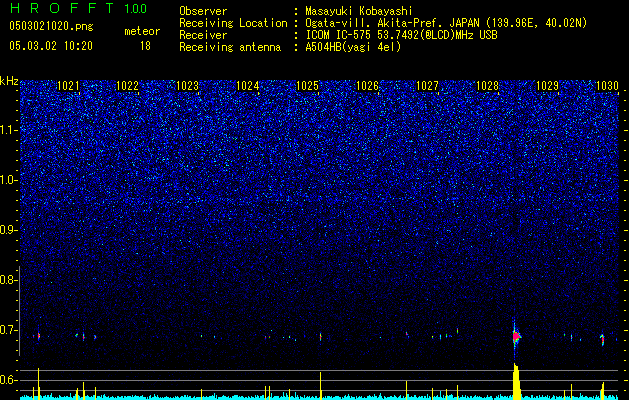The height and width of the screenshot is (400, 629).
Task: Click the 0.6 kHz frequency label
Action: tap(8, 380)
